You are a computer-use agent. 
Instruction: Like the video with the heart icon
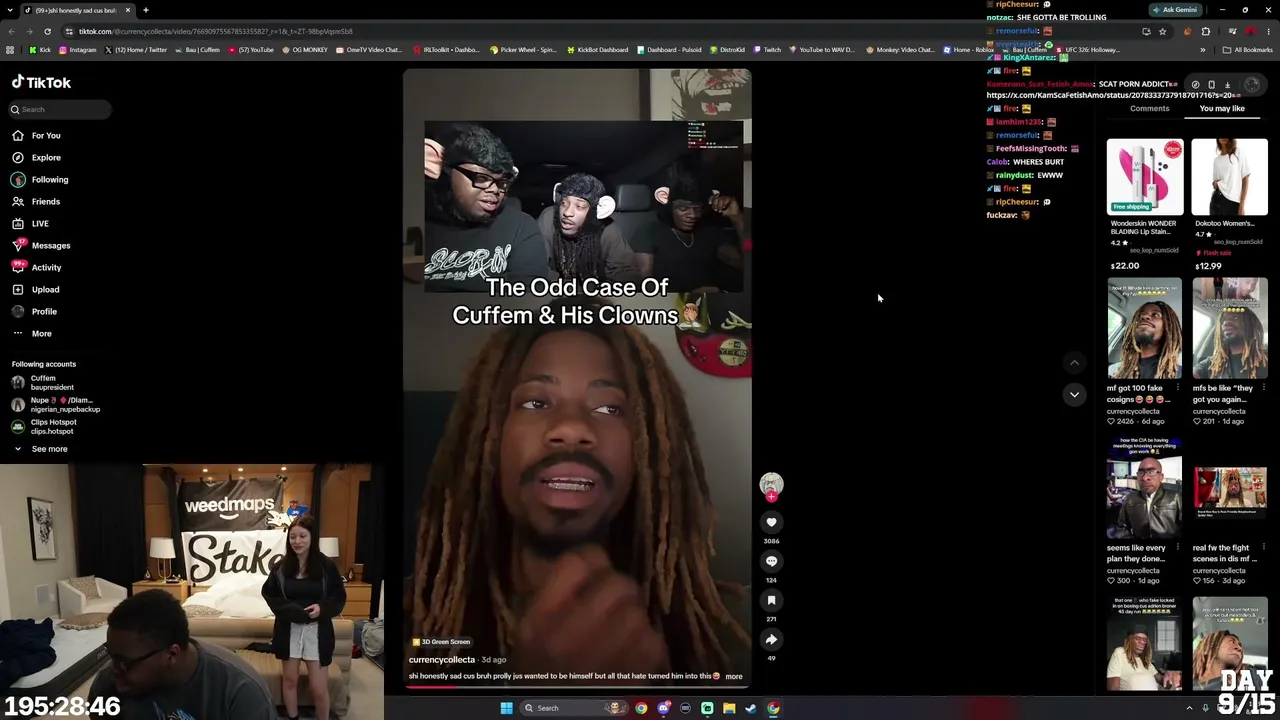coord(771,522)
